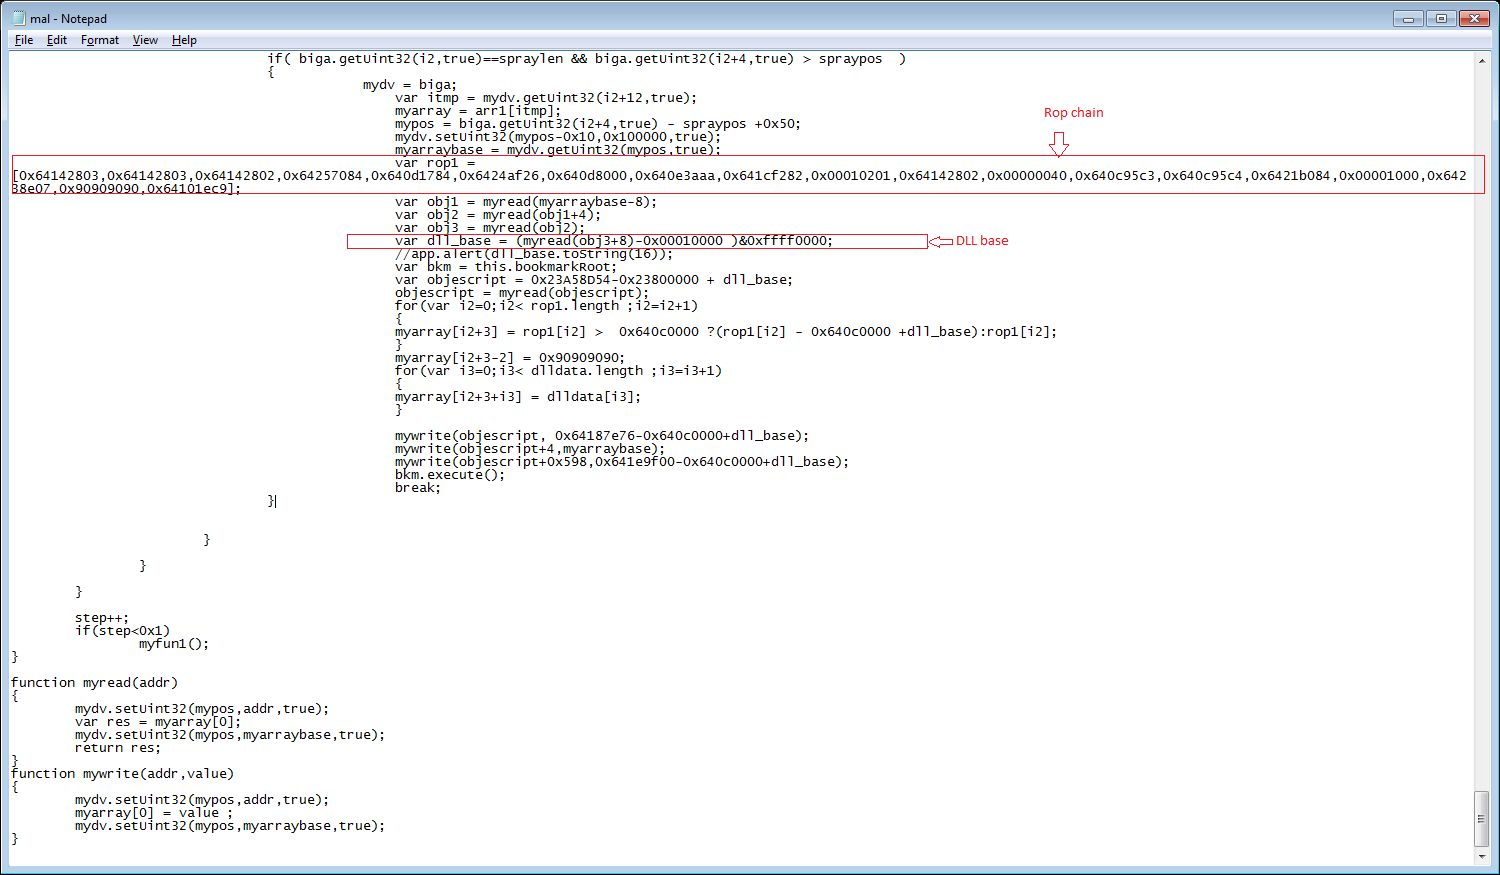
Task: Click the 'if(step<0x1)' line
Action: [122, 631]
